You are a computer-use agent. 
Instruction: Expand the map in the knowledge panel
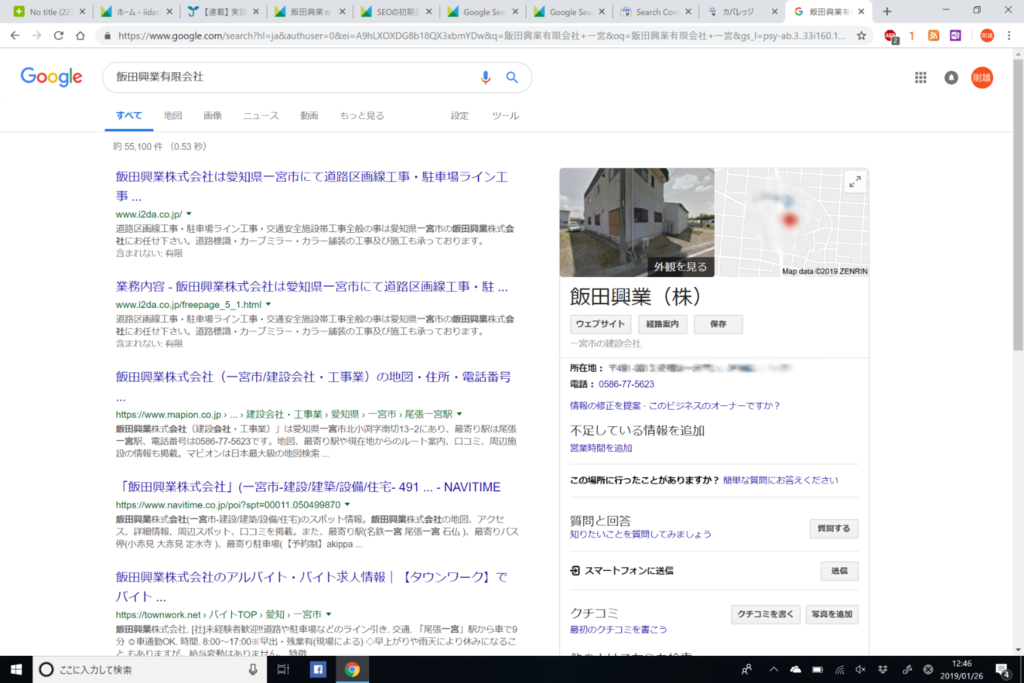pyautogui.click(x=855, y=182)
